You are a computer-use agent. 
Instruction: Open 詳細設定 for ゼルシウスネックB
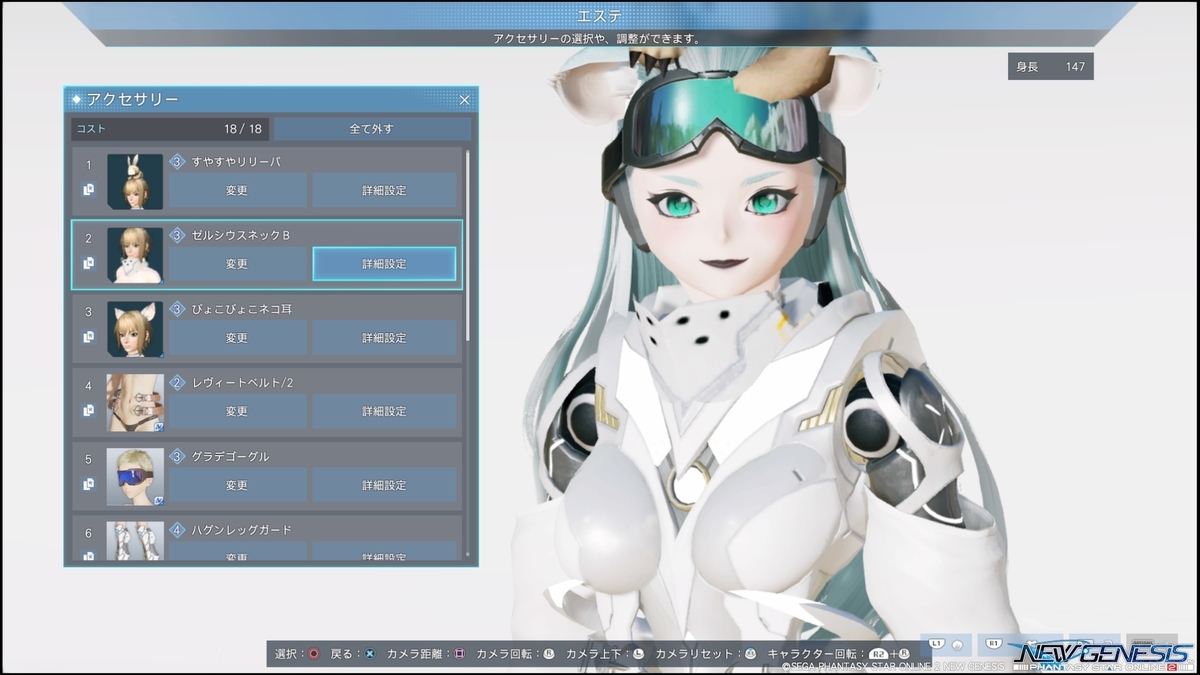click(x=384, y=264)
